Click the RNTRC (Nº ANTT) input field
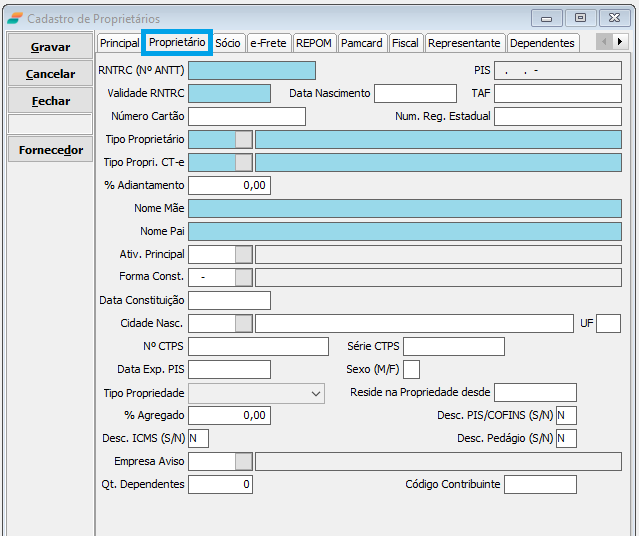Viewport: 639px width, 536px height. click(x=251, y=70)
